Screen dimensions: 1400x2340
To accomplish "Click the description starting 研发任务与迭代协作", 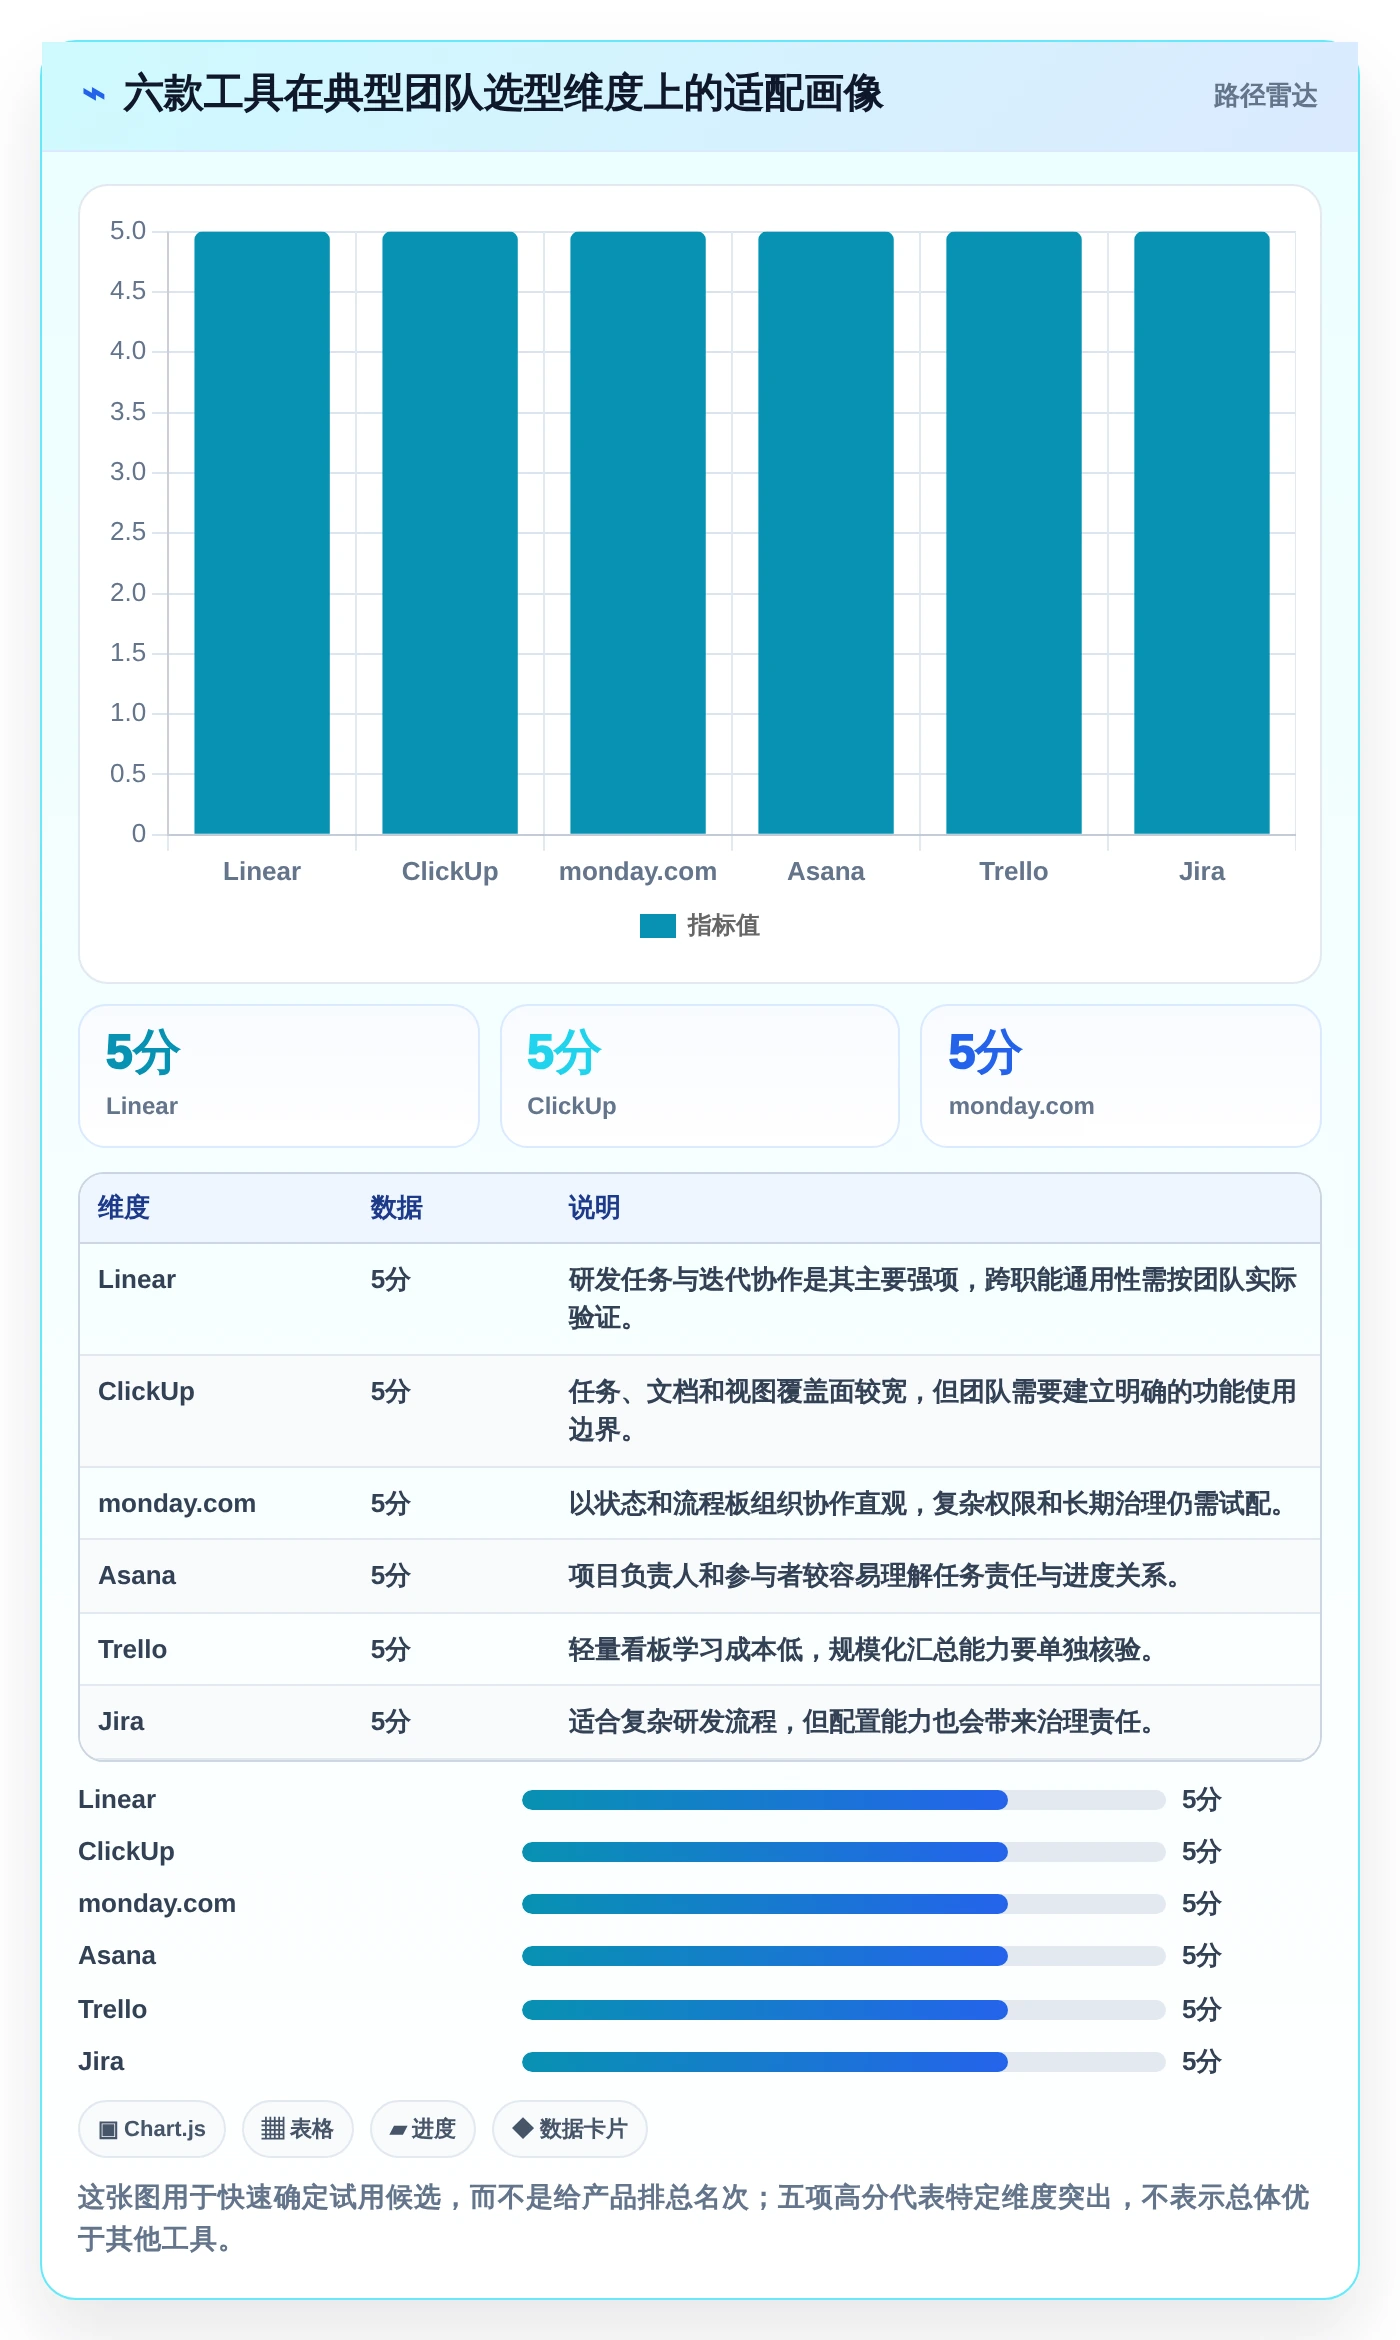I will coord(932,1299).
